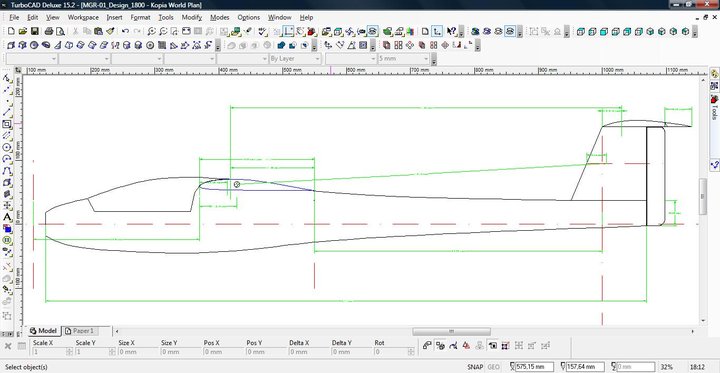The image size is (720, 373).
Task: Save the drawing with the floppy disk icon
Action: coord(34,31)
